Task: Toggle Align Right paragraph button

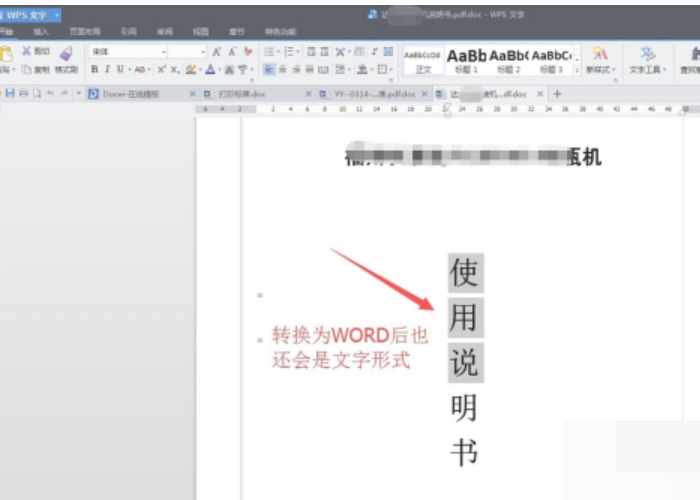Action: 296,69
